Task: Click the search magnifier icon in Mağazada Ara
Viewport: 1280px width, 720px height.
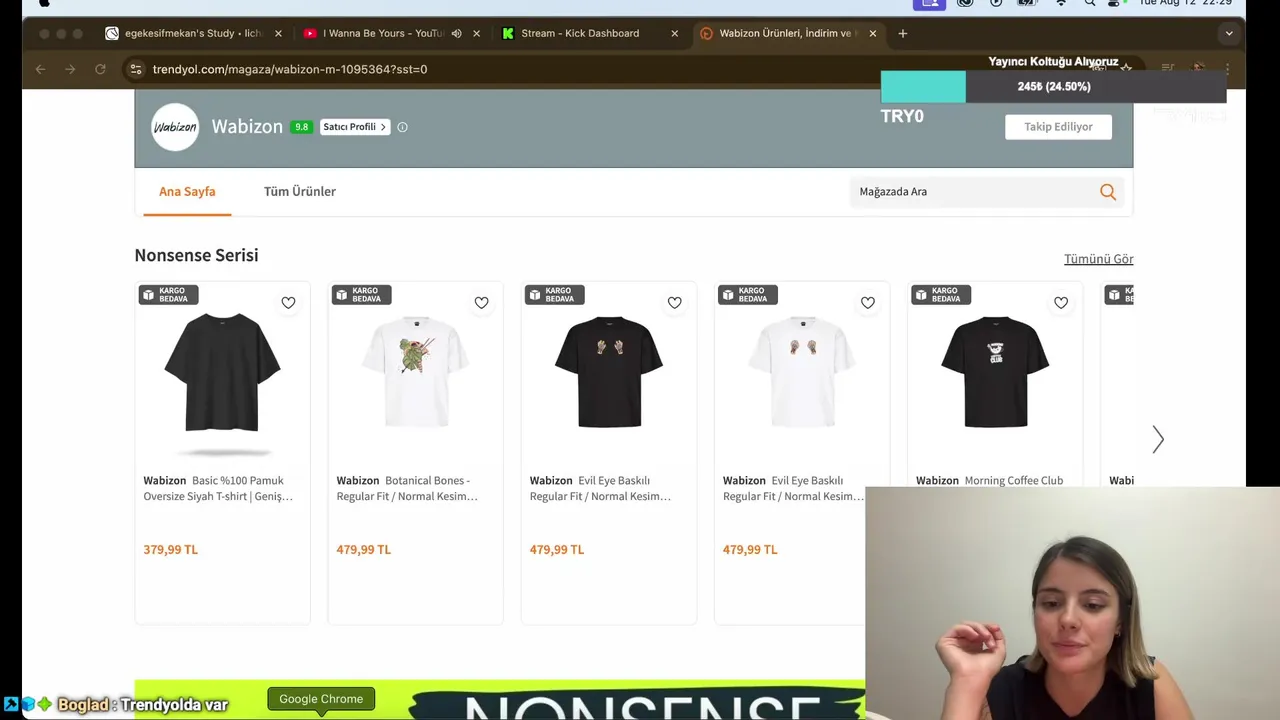Action: coord(1107,192)
